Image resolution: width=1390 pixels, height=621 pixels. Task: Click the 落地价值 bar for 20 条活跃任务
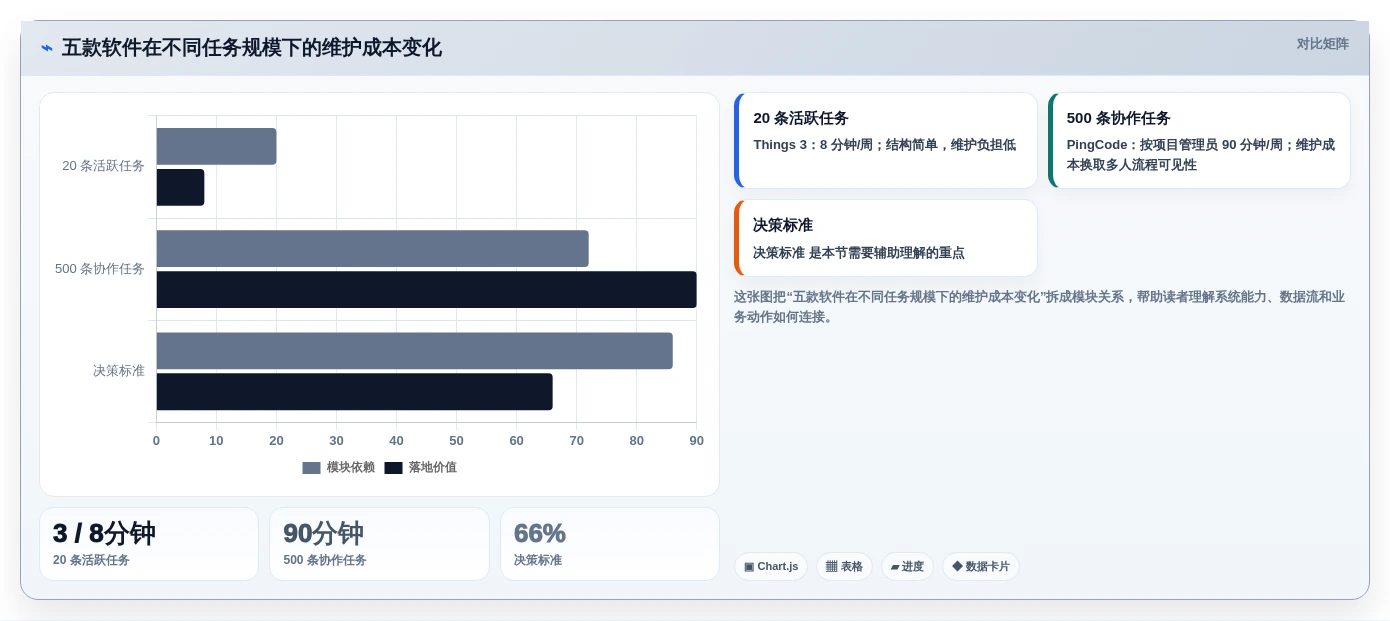click(180, 188)
